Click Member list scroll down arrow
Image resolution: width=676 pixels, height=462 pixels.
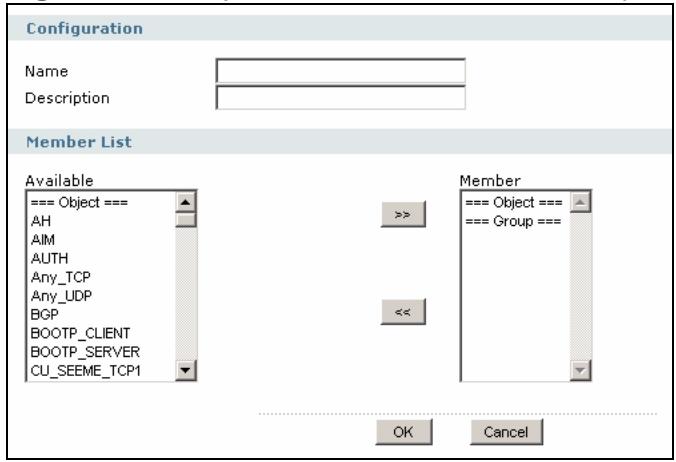(580, 370)
